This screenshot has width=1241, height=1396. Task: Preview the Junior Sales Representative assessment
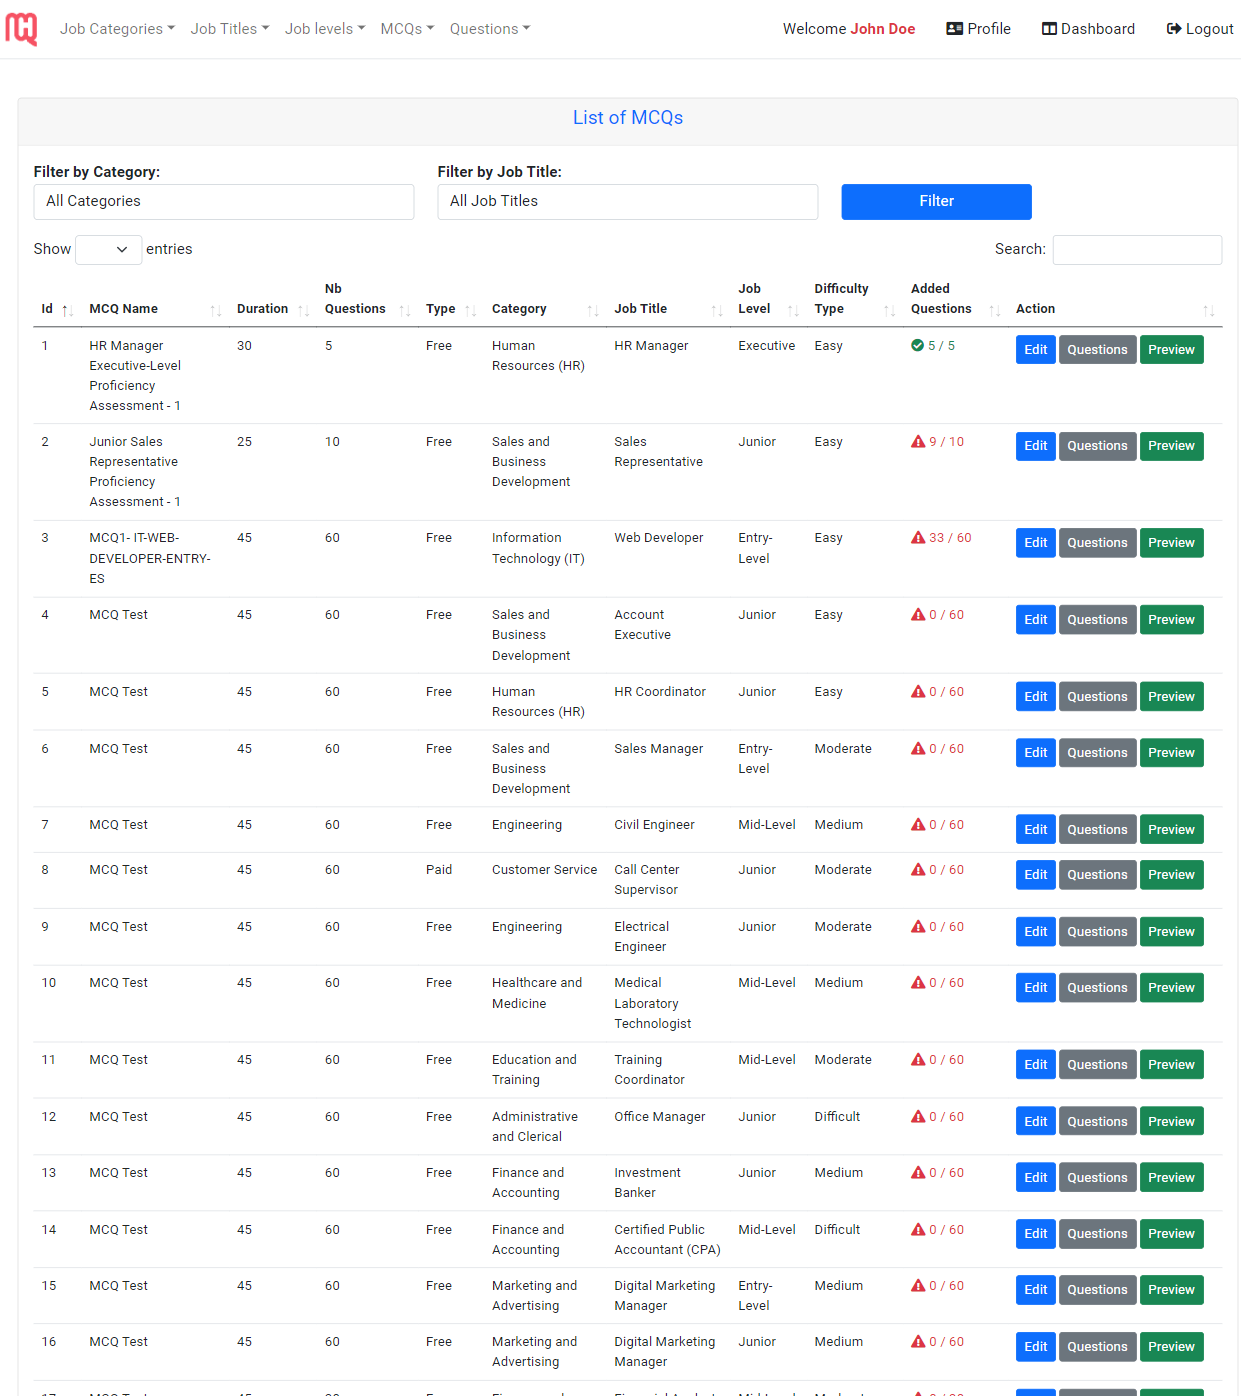coord(1171,446)
